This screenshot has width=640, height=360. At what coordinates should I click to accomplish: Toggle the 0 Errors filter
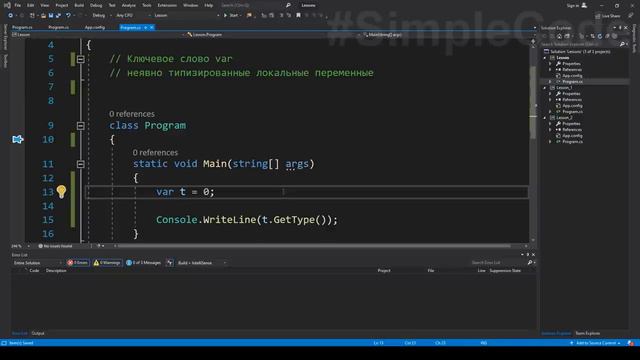point(78,263)
